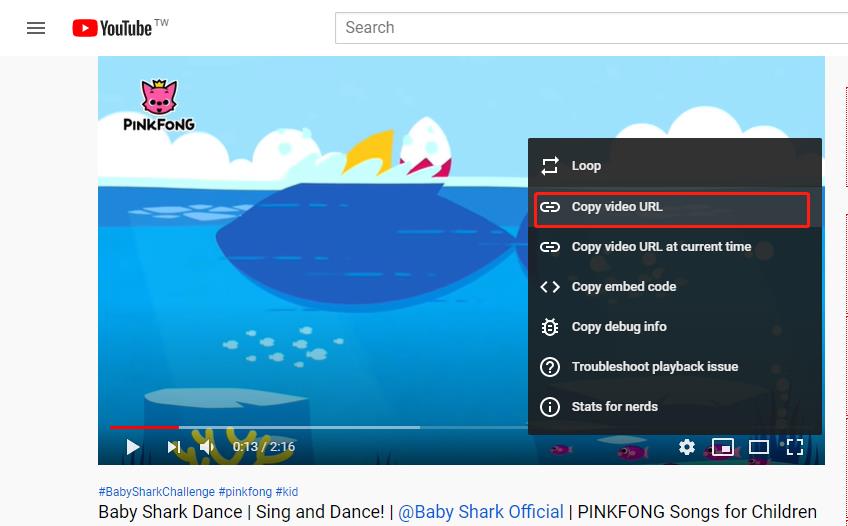The height and width of the screenshot is (526, 848).
Task: Choose Copy video URL
Action: tap(674, 207)
